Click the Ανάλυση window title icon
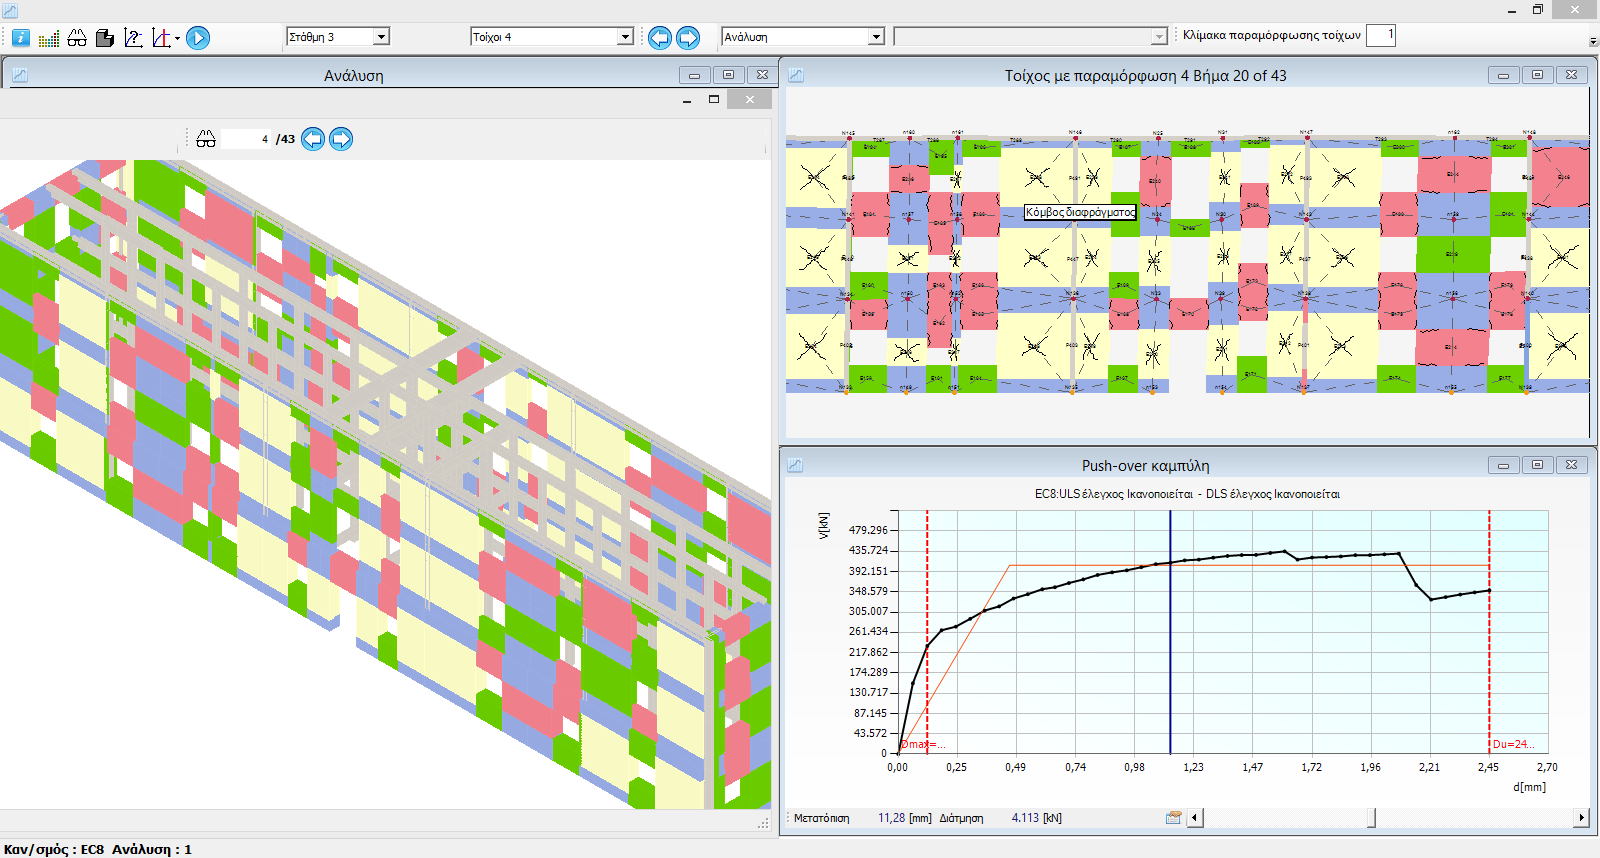This screenshot has height=858, width=1600. 19,75
